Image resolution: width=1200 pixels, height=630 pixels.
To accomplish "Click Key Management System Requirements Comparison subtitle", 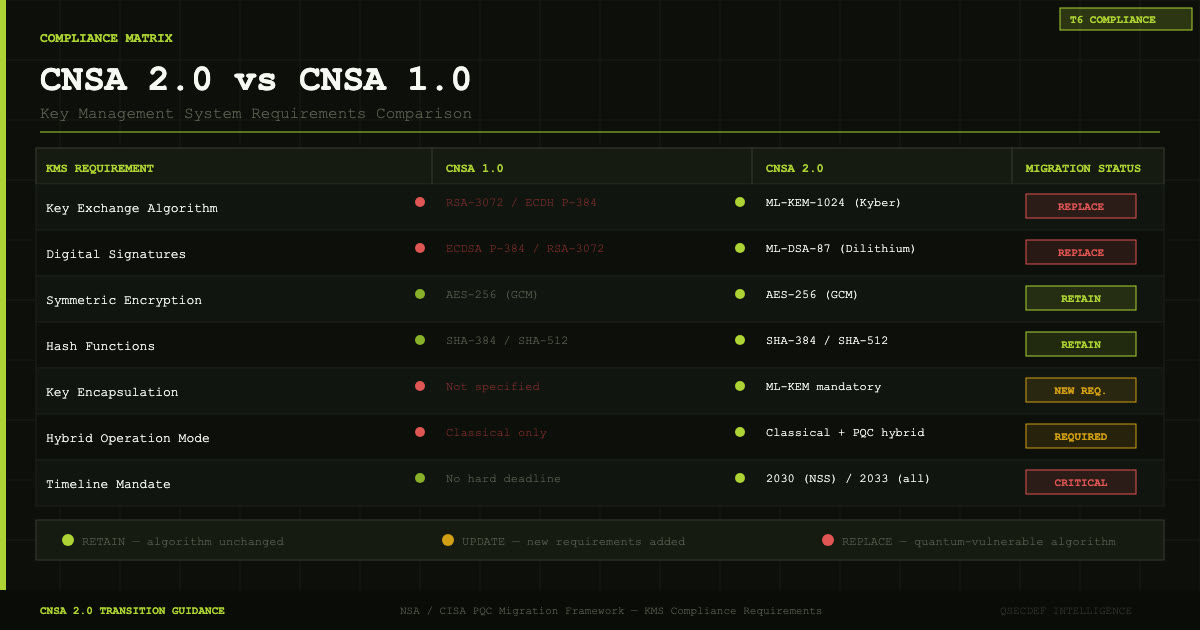I will 256,114.
